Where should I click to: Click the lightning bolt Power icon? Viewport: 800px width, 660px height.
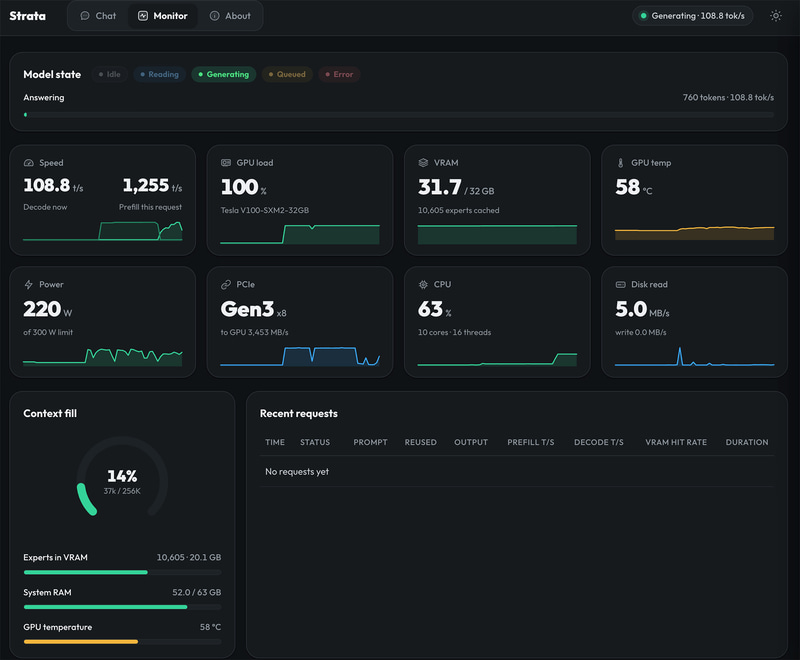pyautogui.click(x=29, y=284)
